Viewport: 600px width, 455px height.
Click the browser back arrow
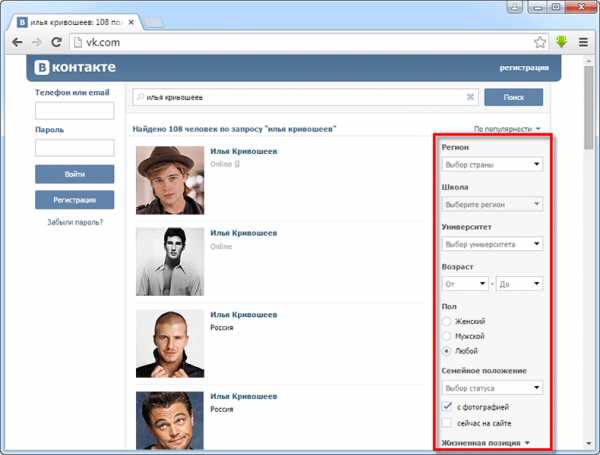coord(17,42)
